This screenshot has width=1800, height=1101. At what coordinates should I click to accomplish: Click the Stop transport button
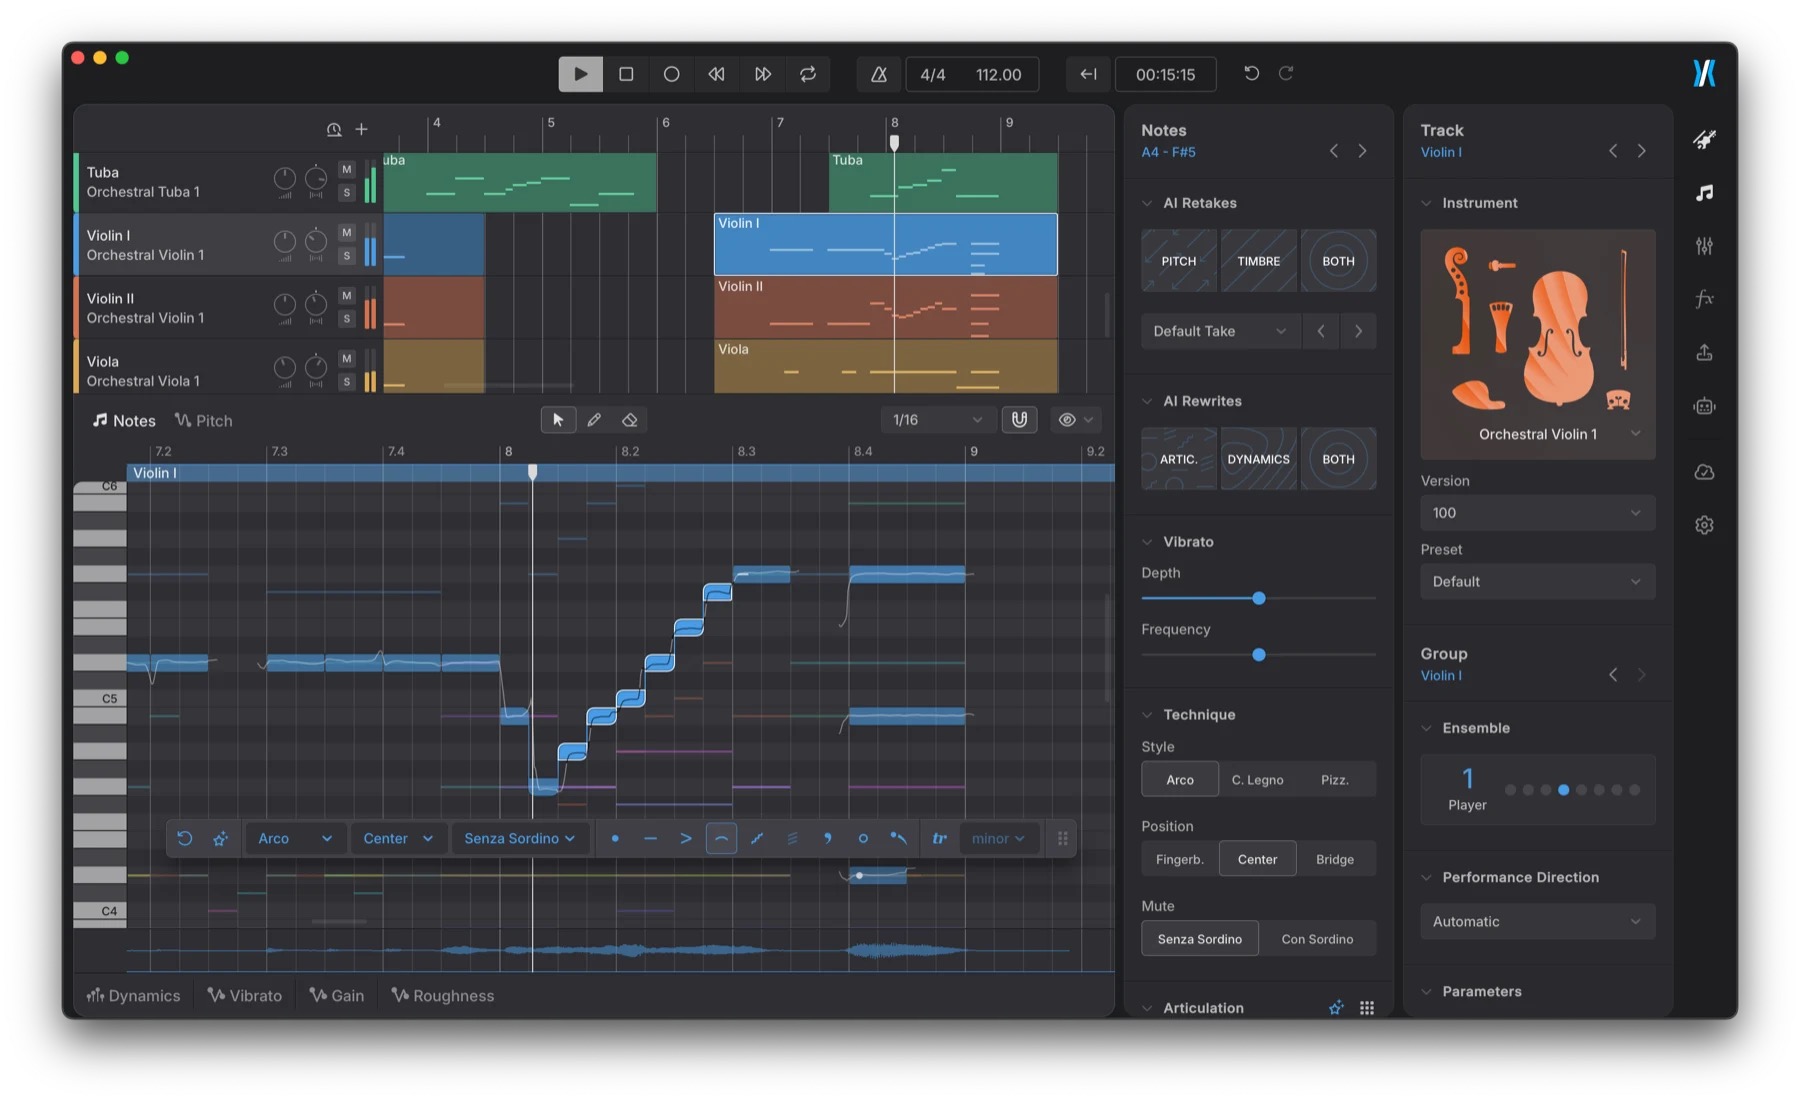point(626,74)
